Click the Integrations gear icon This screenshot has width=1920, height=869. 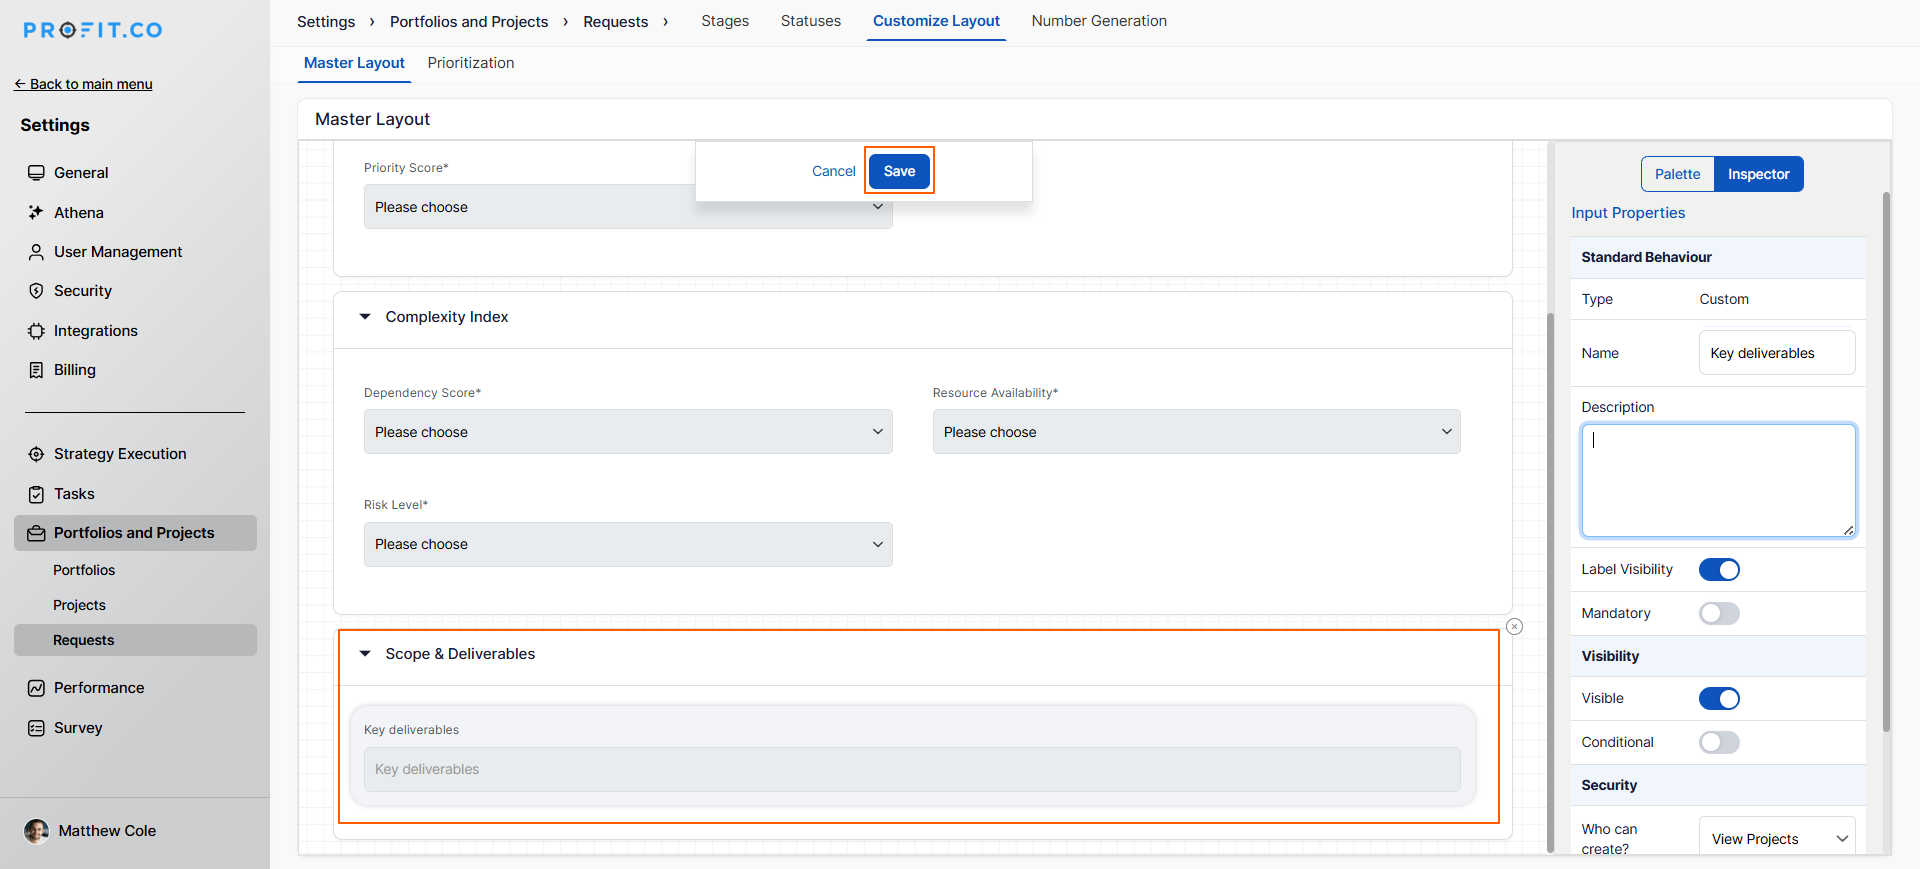(x=36, y=331)
